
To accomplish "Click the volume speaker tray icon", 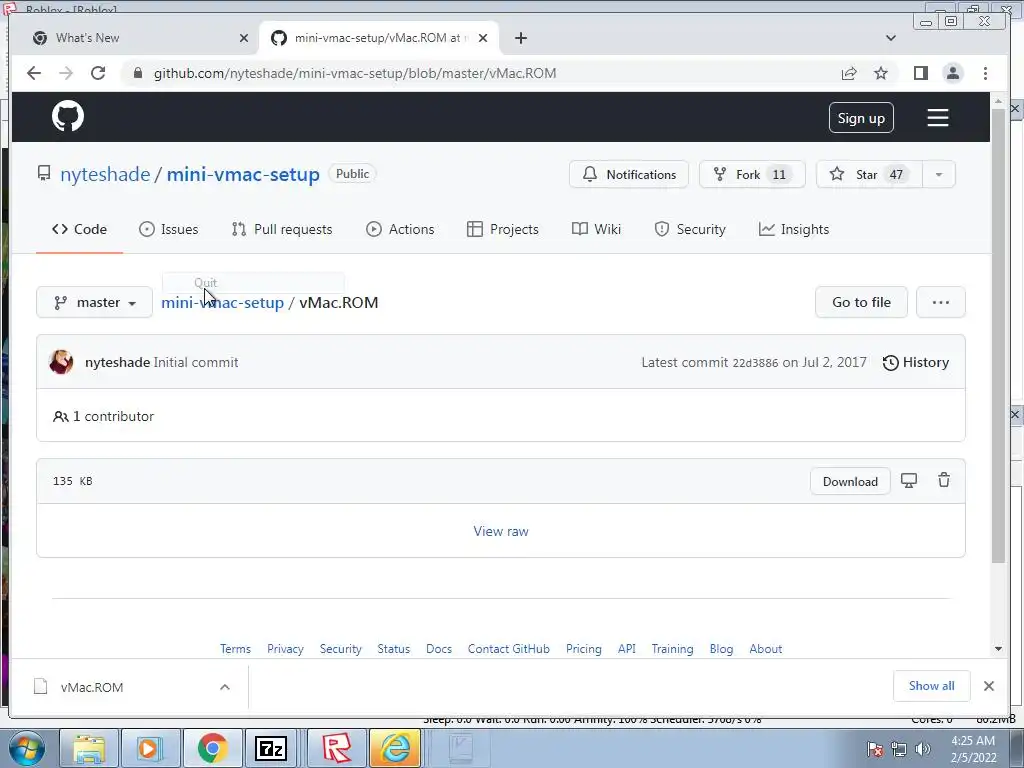I will (923, 749).
